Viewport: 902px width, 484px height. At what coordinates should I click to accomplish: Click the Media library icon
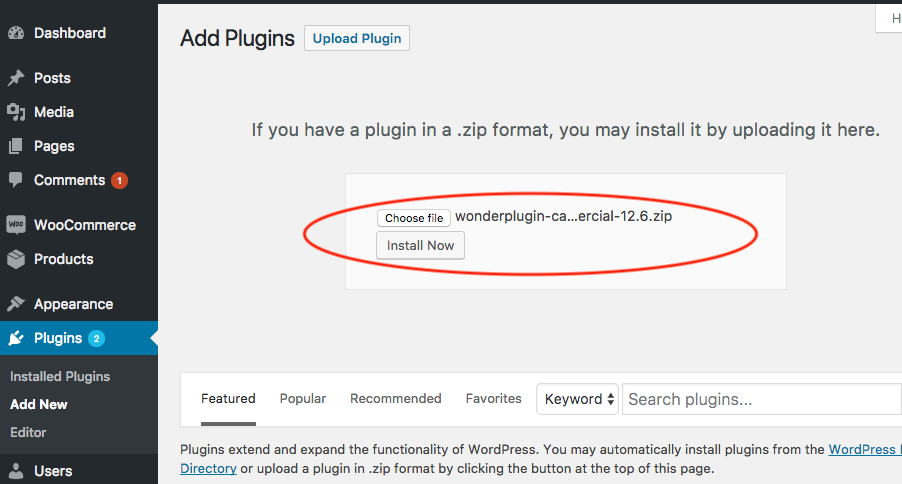tap(16, 112)
